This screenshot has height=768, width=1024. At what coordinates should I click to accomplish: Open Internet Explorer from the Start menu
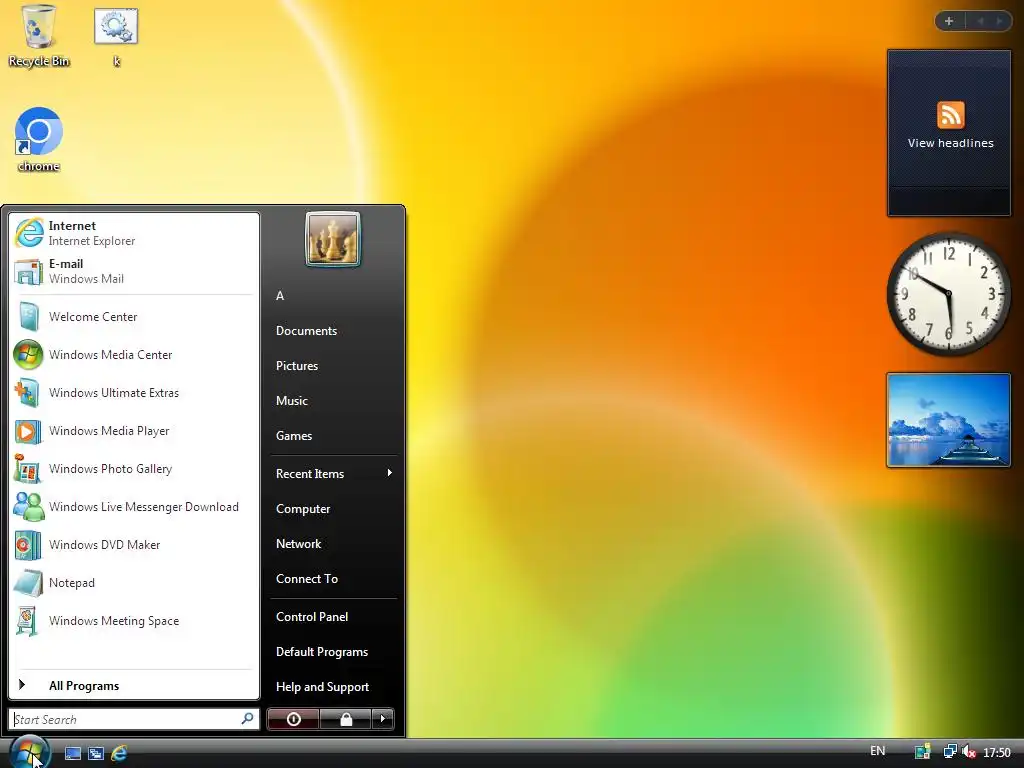(134, 233)
